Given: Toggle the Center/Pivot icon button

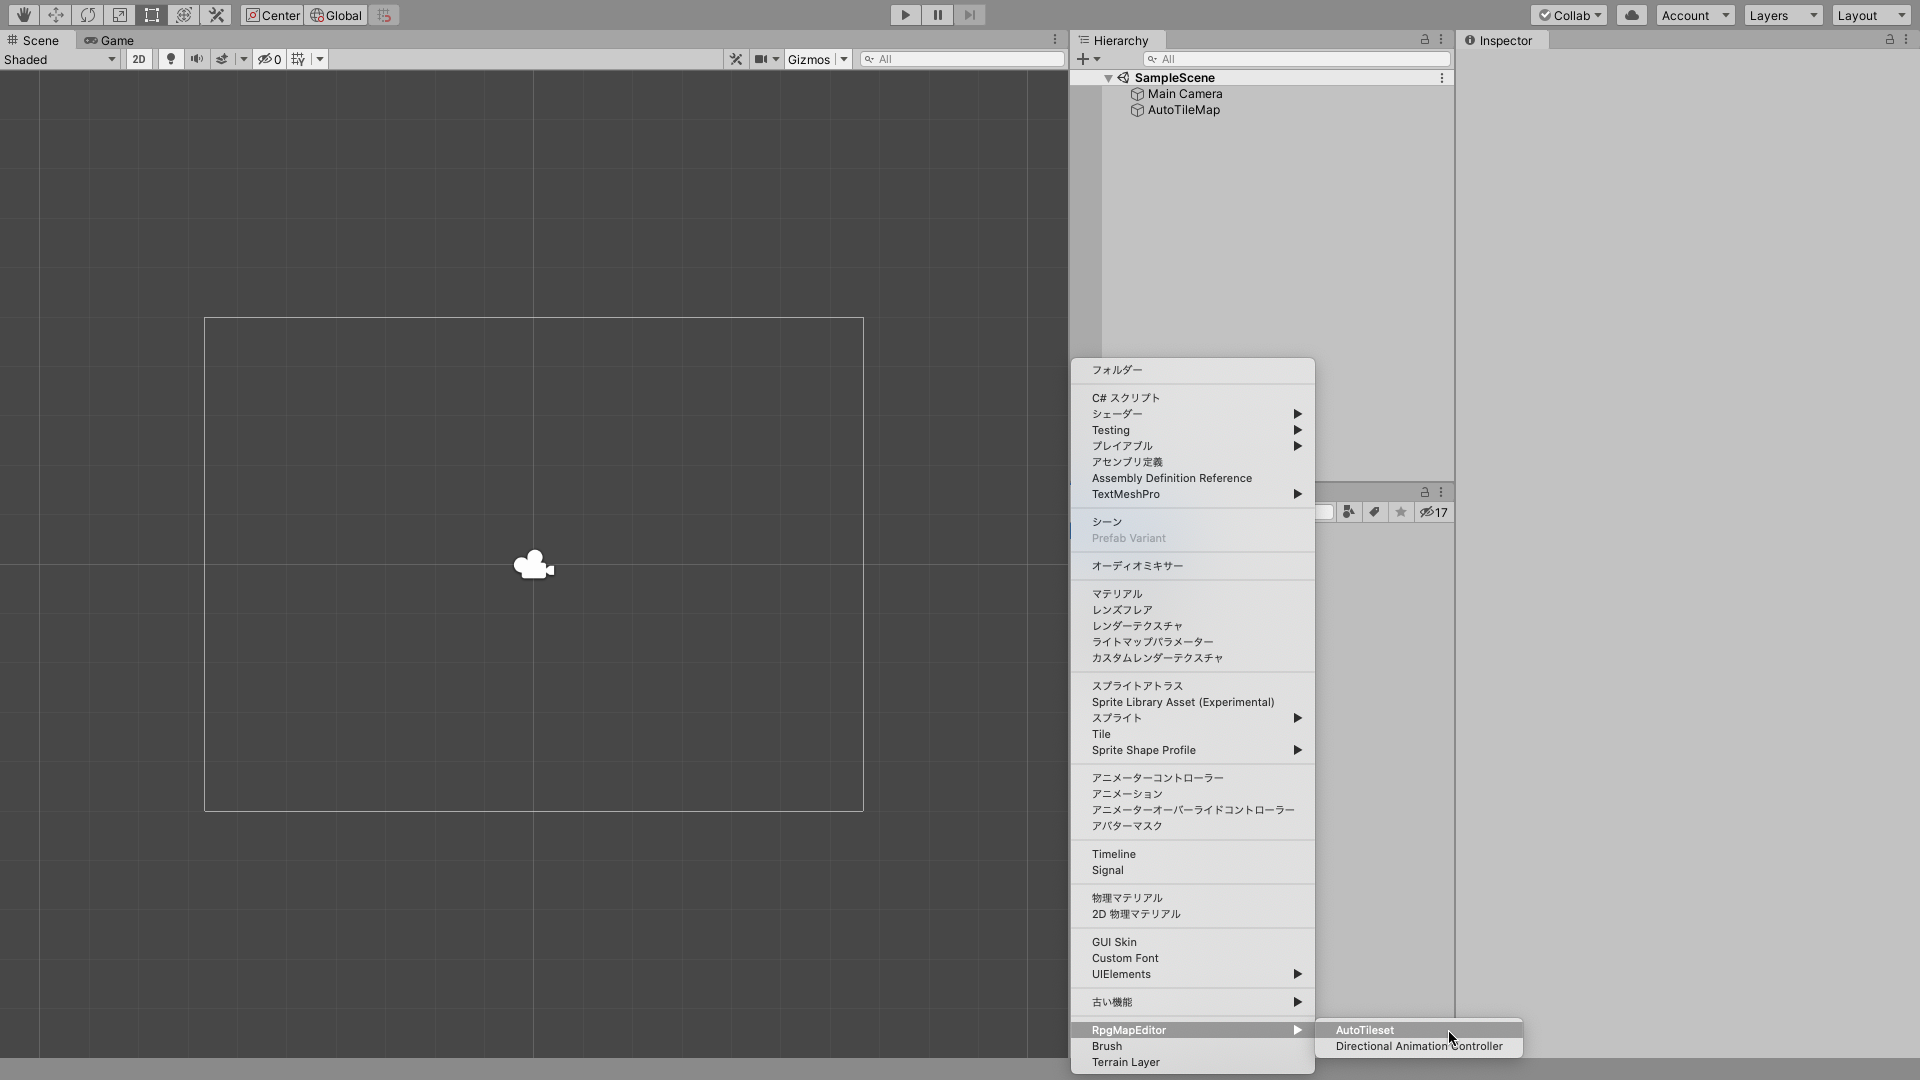Looking at the screenshot, I should [x=270, y=15].
